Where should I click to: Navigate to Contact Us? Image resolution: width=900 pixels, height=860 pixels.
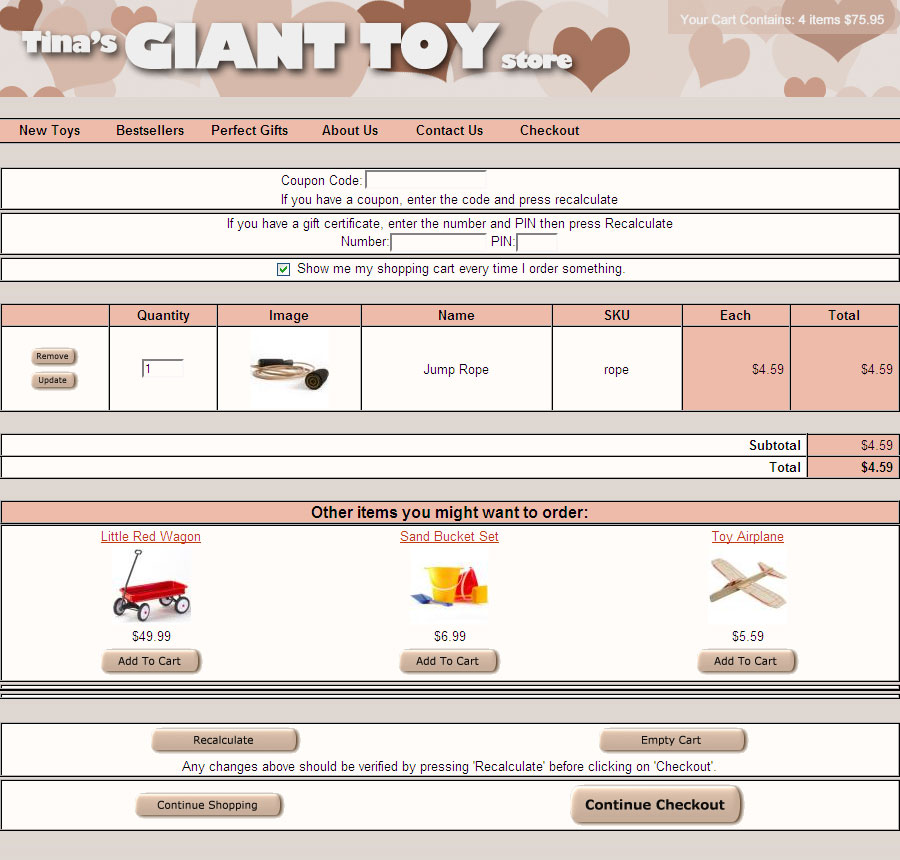point(449,130)
